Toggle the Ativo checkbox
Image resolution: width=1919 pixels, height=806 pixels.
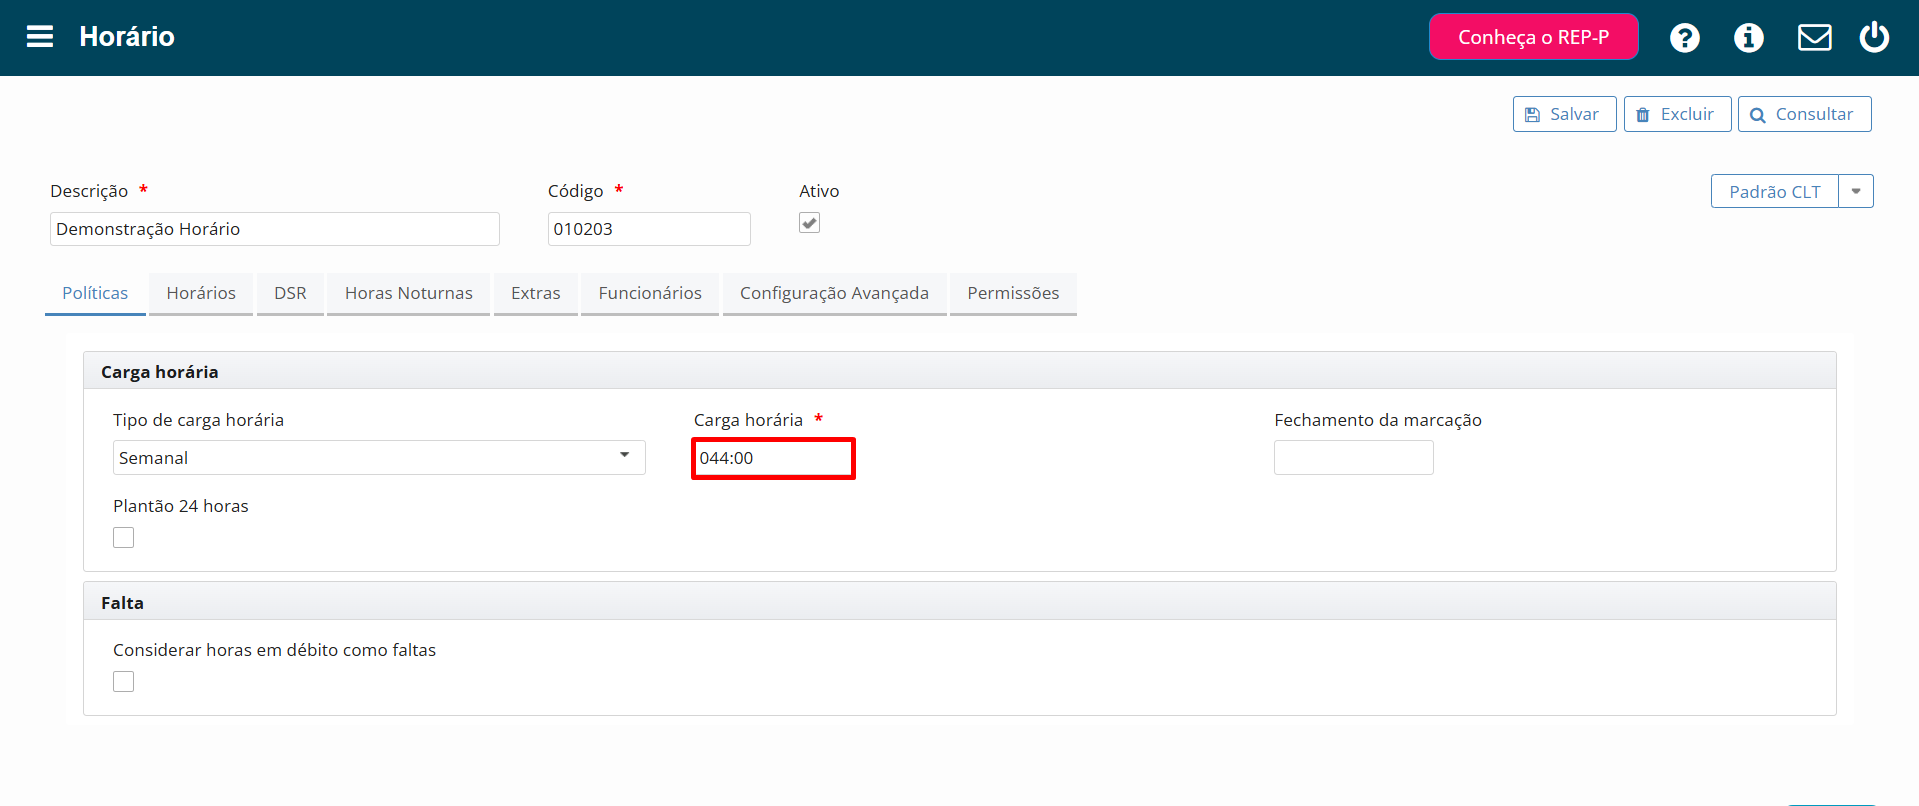pyautogui.click(x=810, y=223)
